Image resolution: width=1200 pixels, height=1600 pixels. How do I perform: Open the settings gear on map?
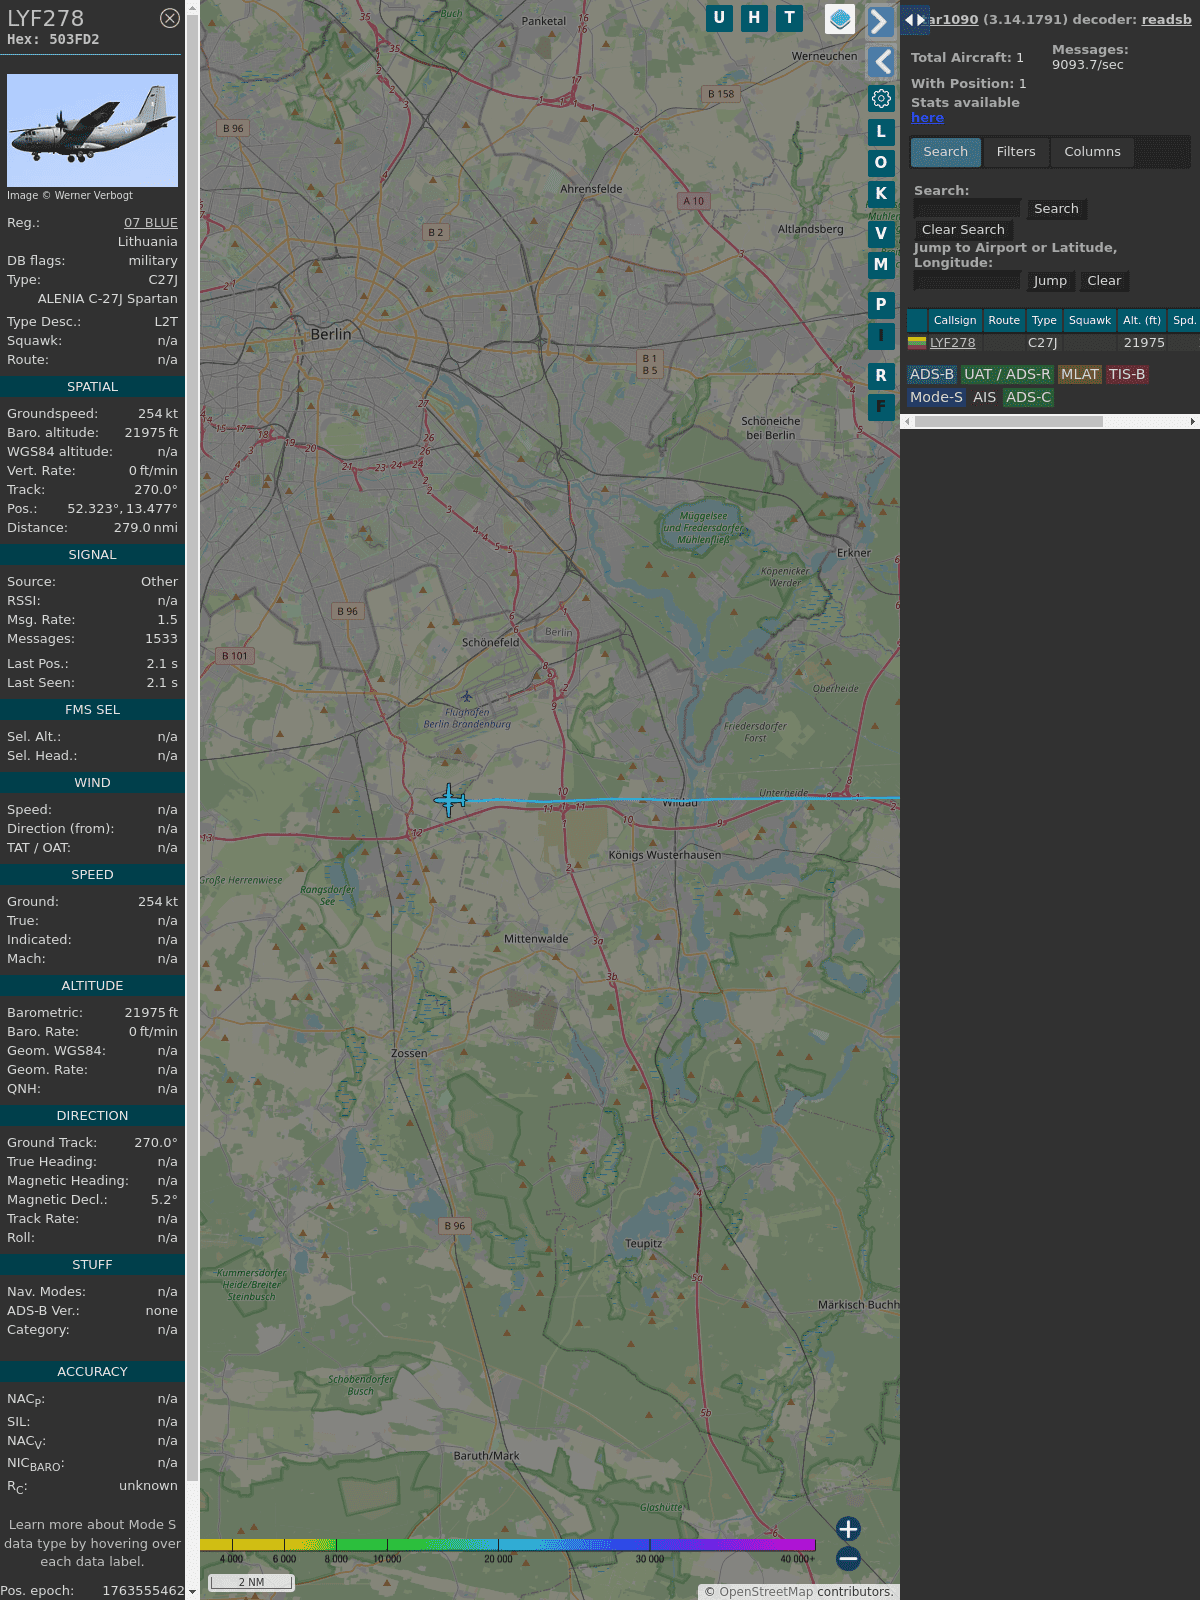[x=881, y=98]
